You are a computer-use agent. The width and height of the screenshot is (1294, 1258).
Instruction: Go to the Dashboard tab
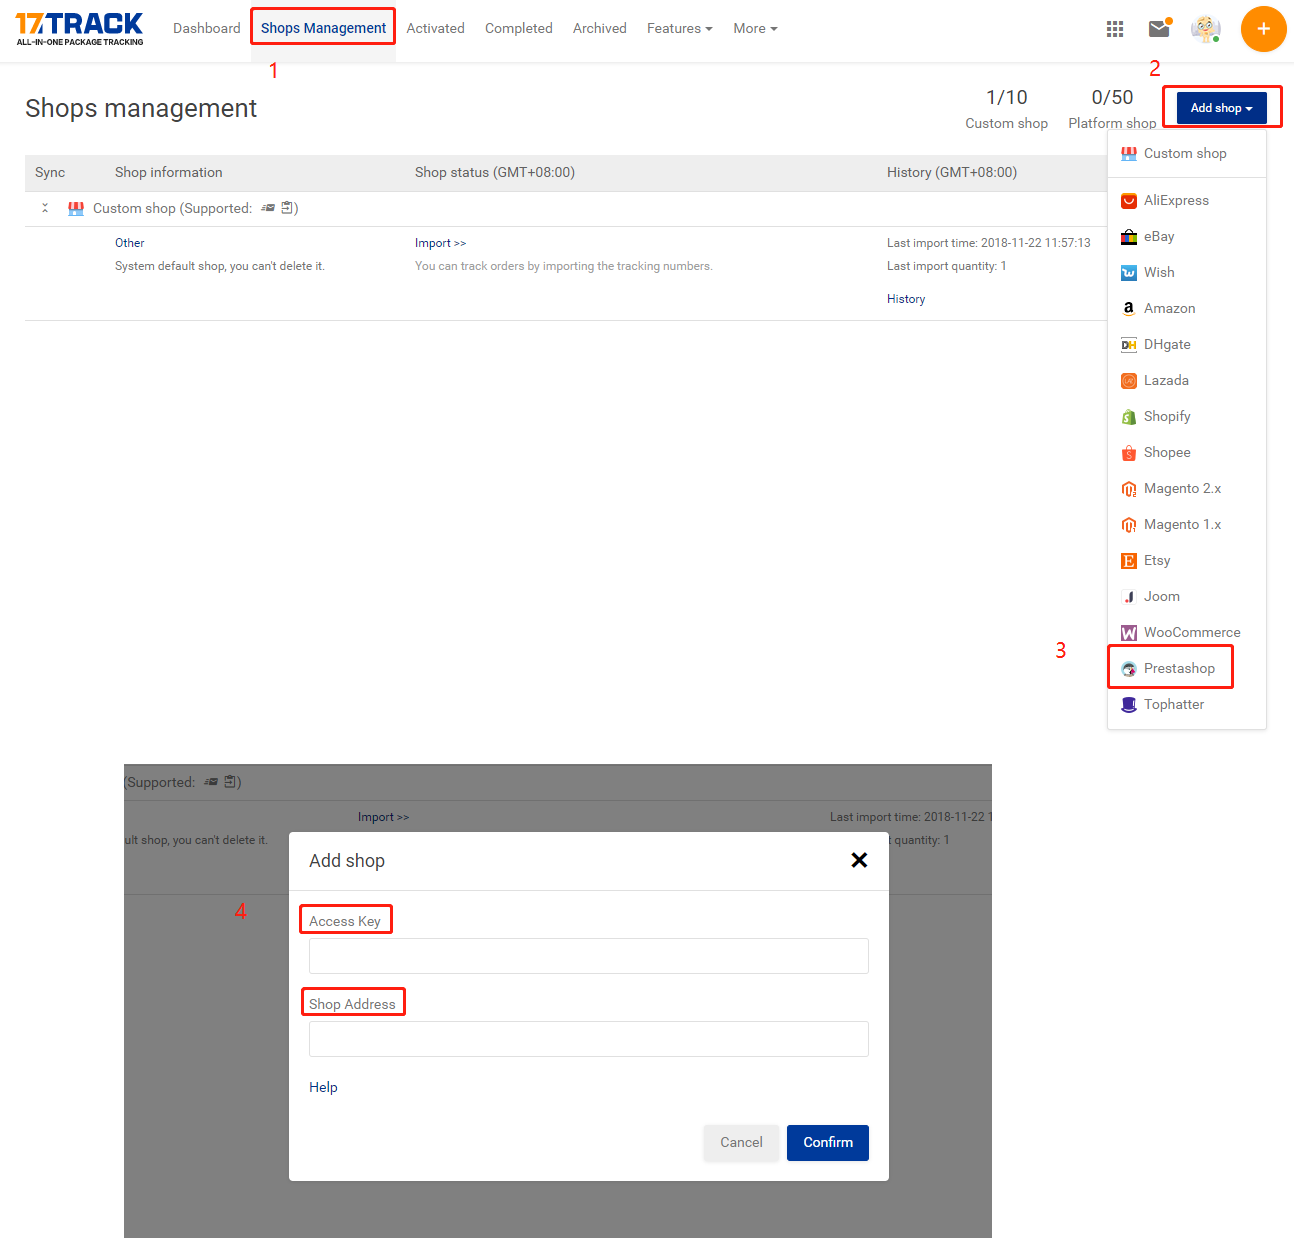207,28
